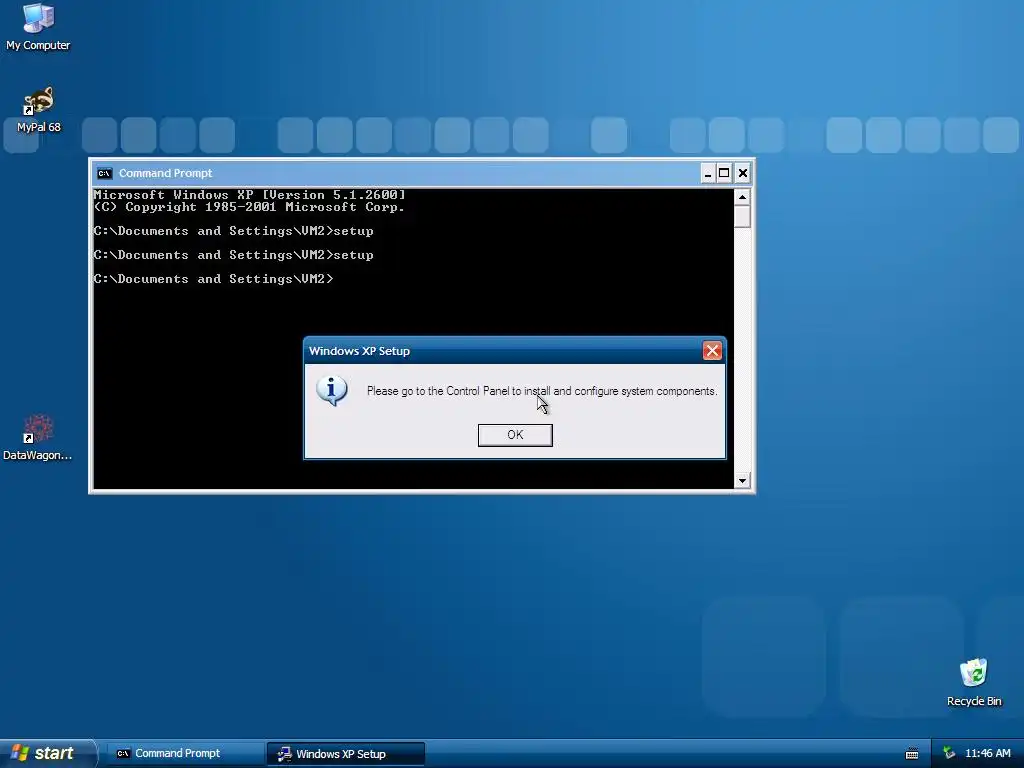Close the Command Prompt window
Screen dimensions: 1024x768
tap(743, 173)
